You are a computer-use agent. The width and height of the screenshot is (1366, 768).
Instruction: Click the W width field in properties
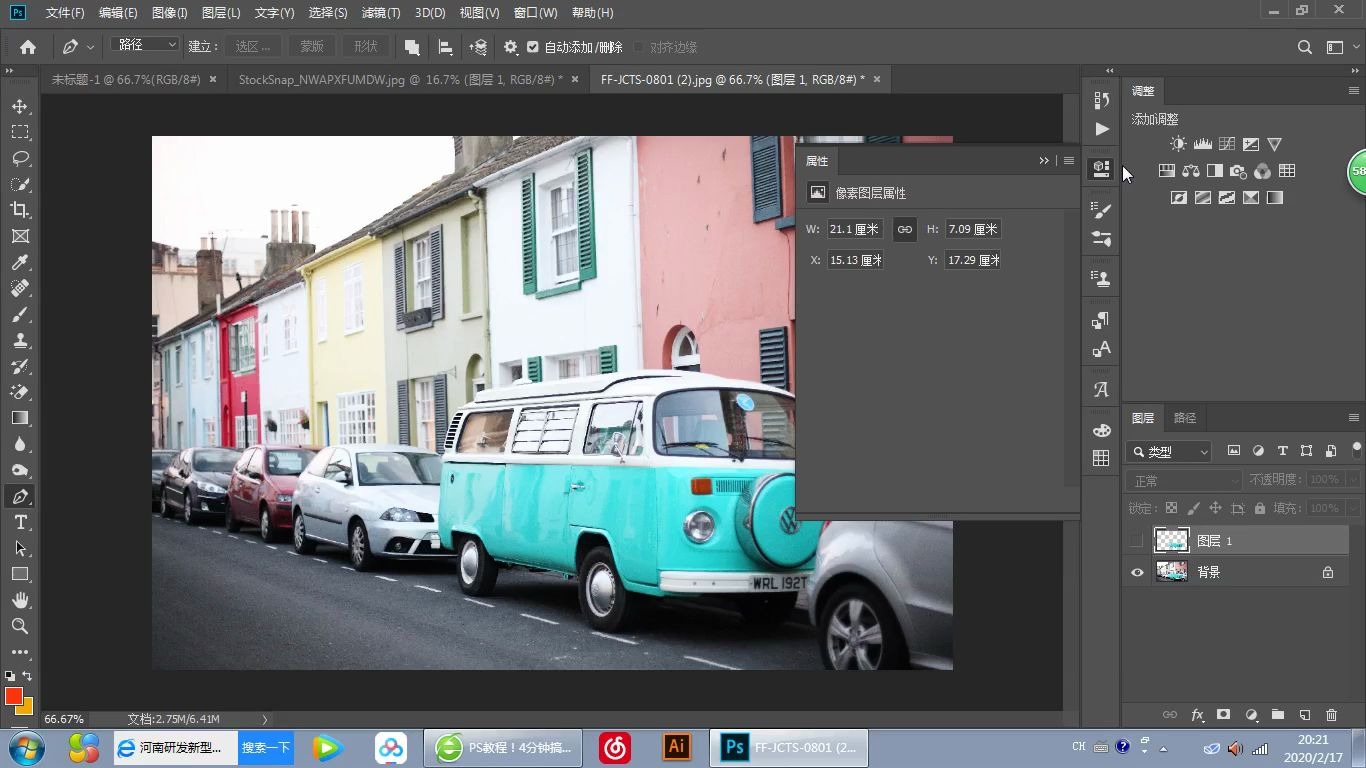coord(854,229)
